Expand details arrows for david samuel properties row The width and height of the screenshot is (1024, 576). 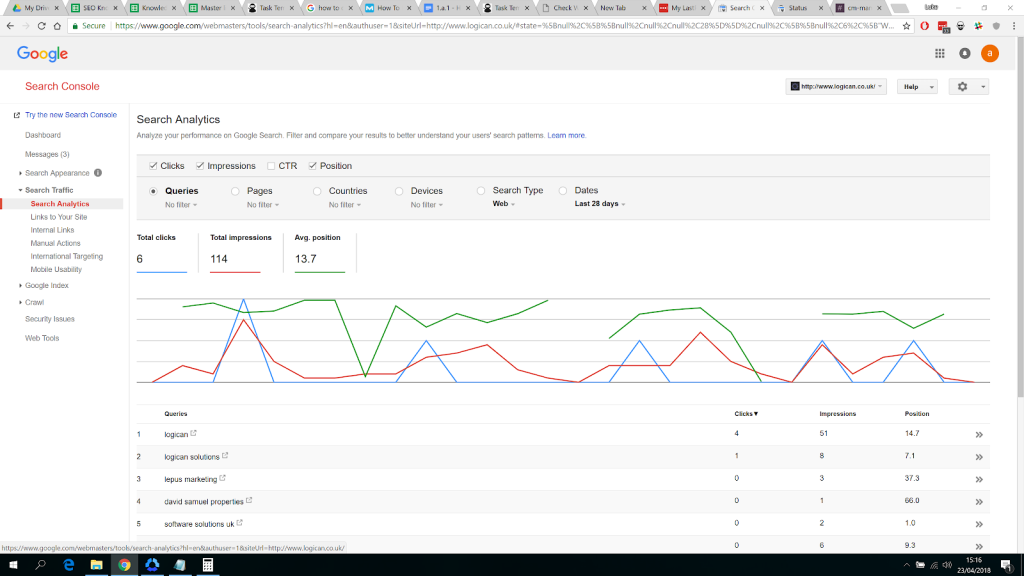click(x=979, y=502)
